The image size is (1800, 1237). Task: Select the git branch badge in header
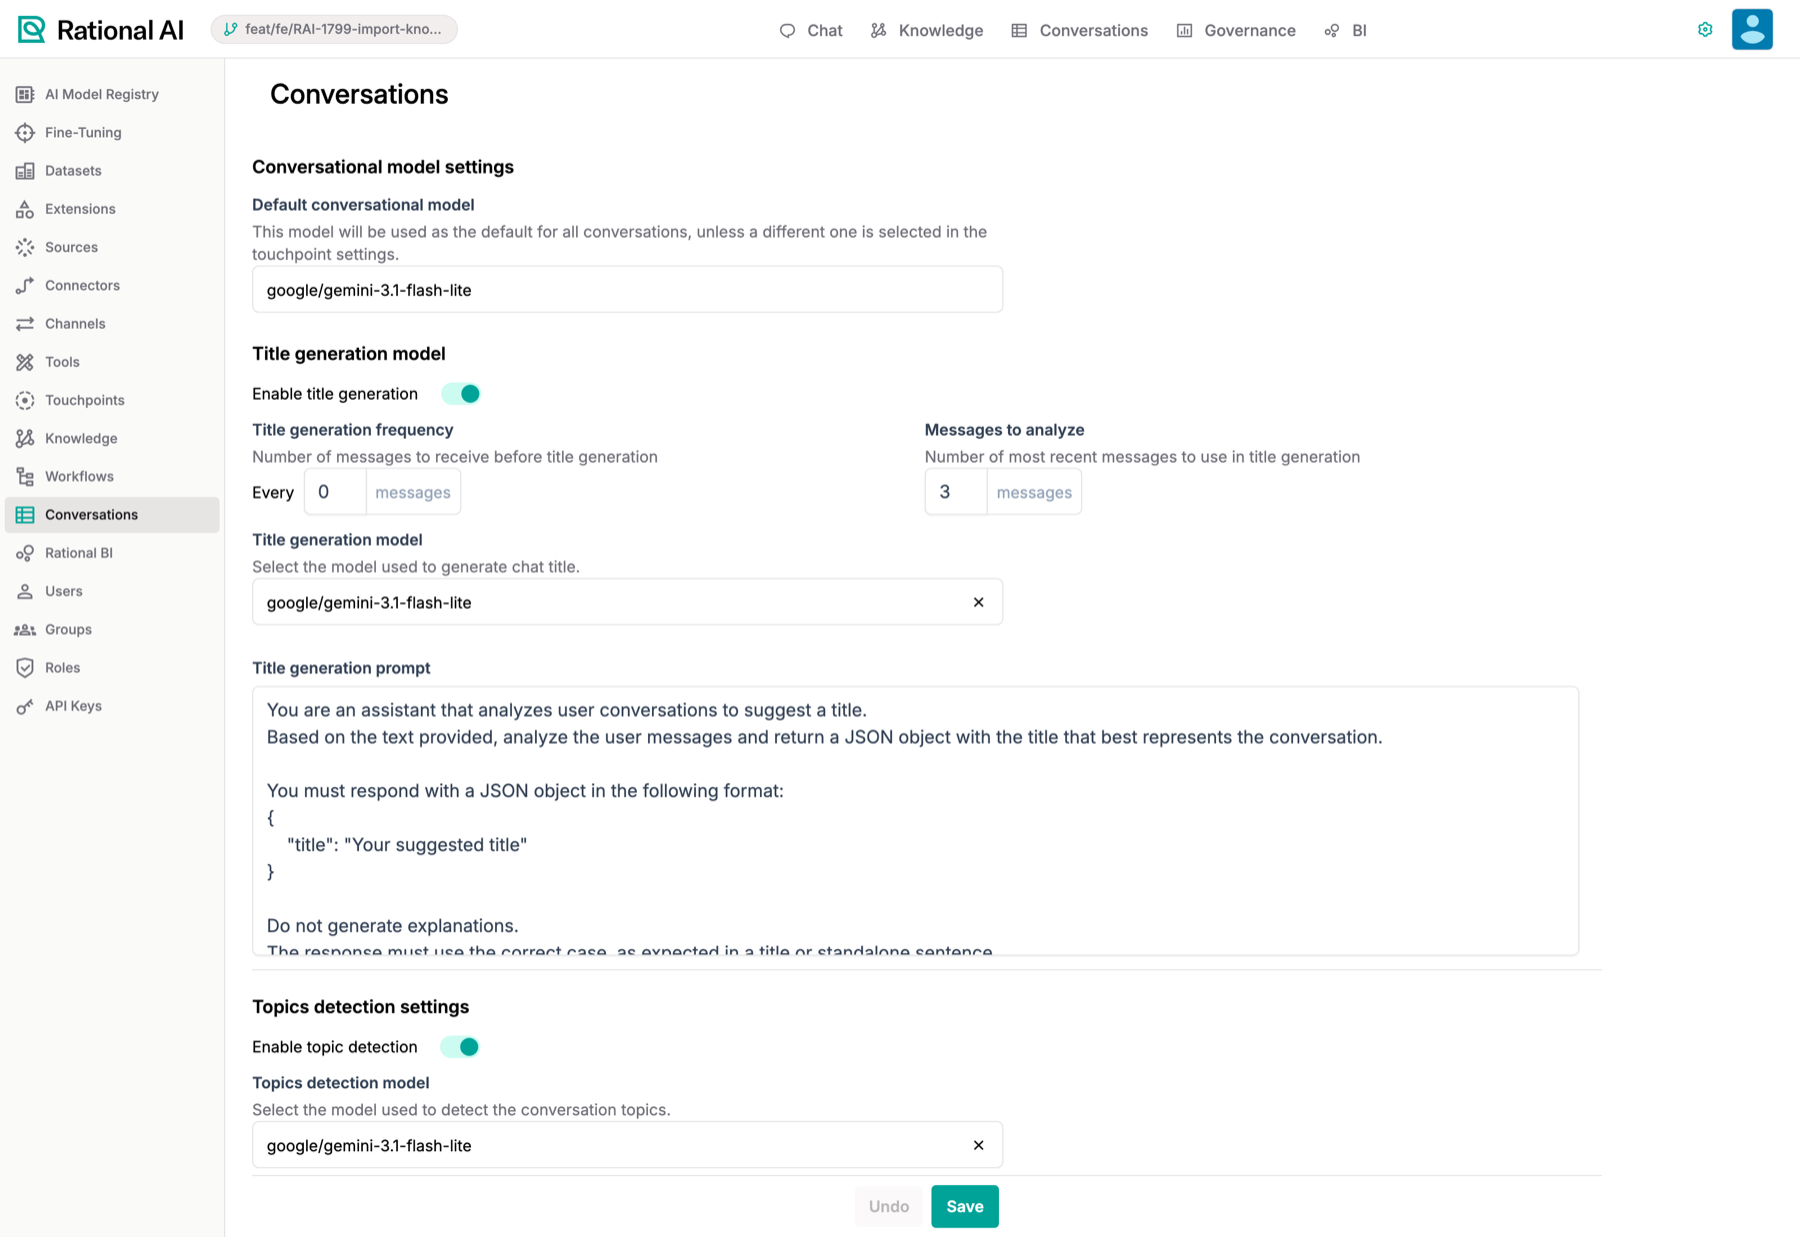334,29
